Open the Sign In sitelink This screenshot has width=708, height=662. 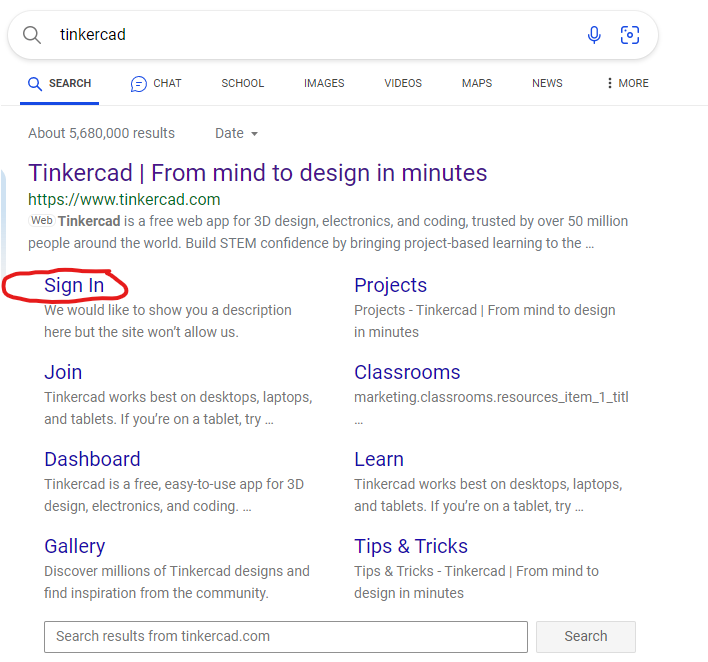[x=74, y=285]
